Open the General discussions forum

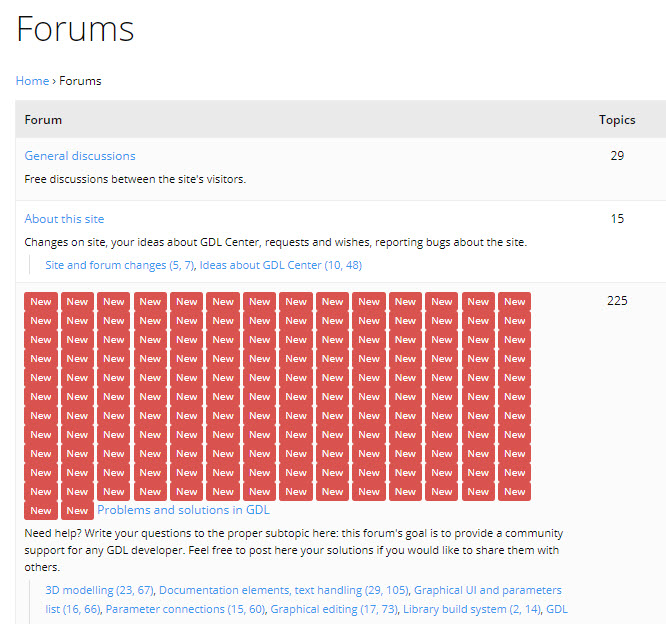coord(80,156)
